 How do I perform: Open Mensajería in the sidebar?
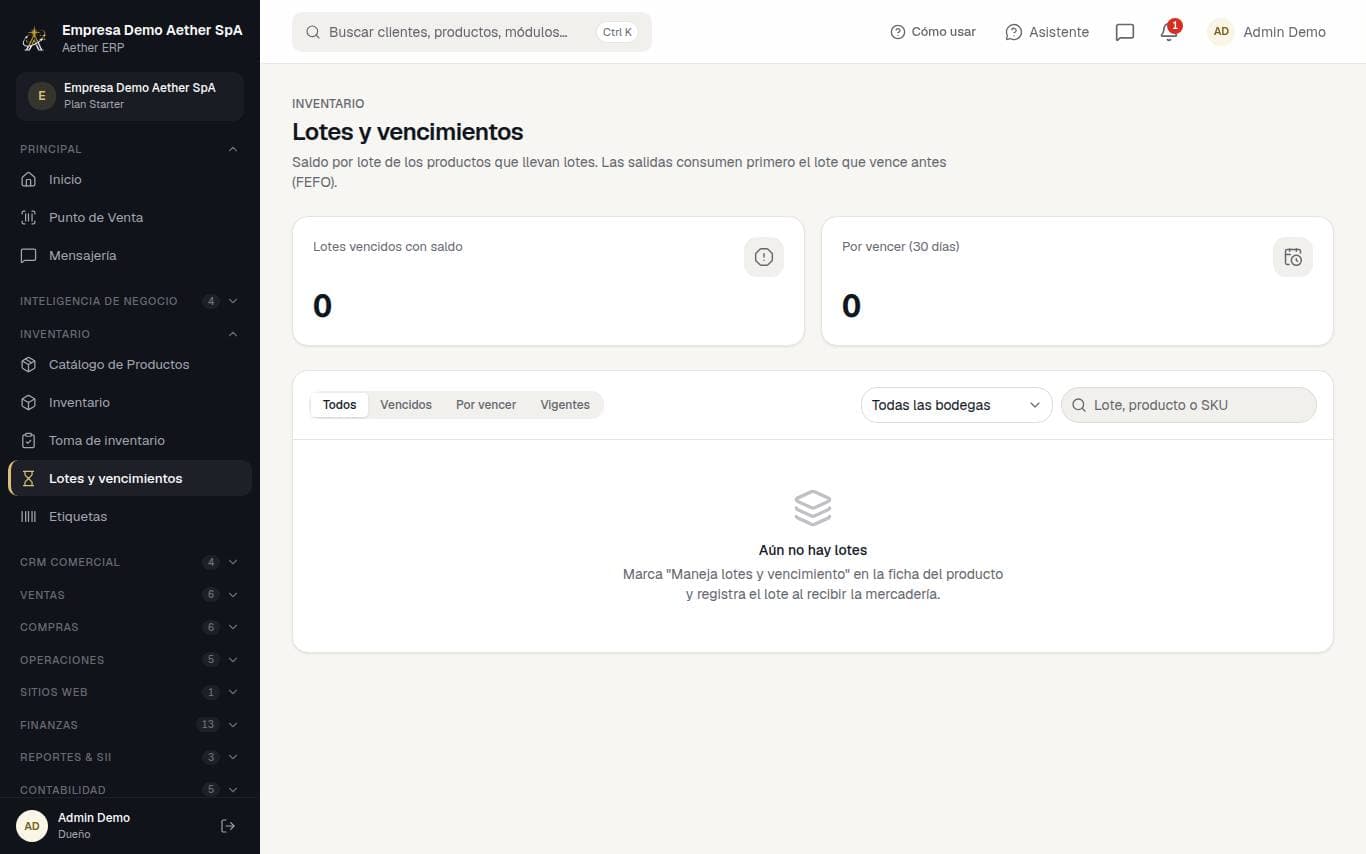click(130, 256)
